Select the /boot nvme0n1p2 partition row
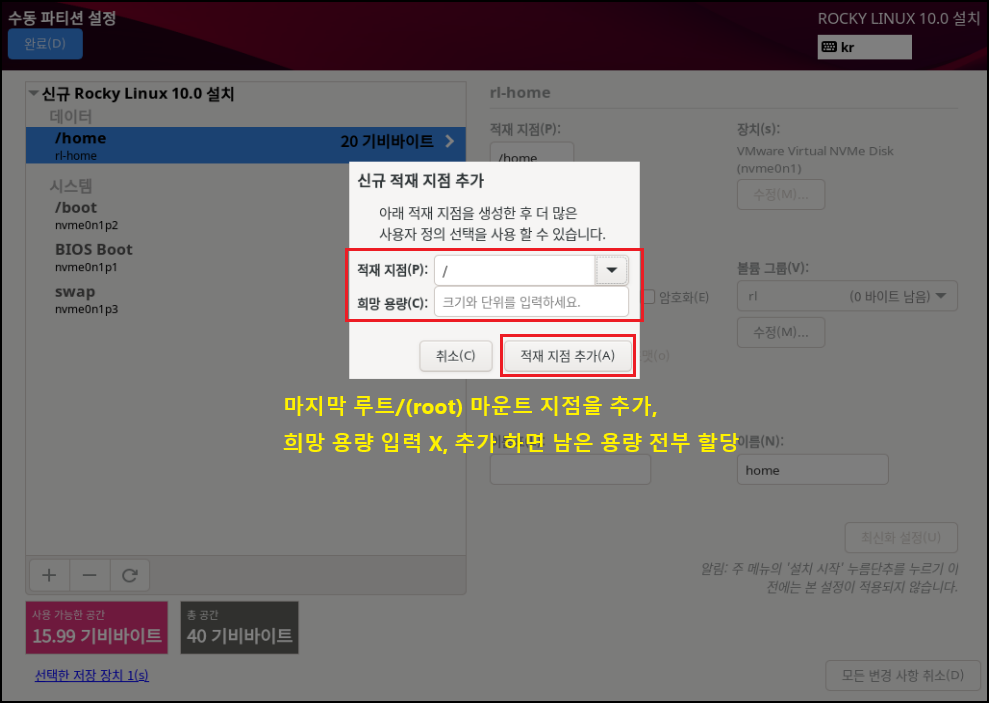The height and width of the screenshot is (703, 989). (x=246, y=215)
